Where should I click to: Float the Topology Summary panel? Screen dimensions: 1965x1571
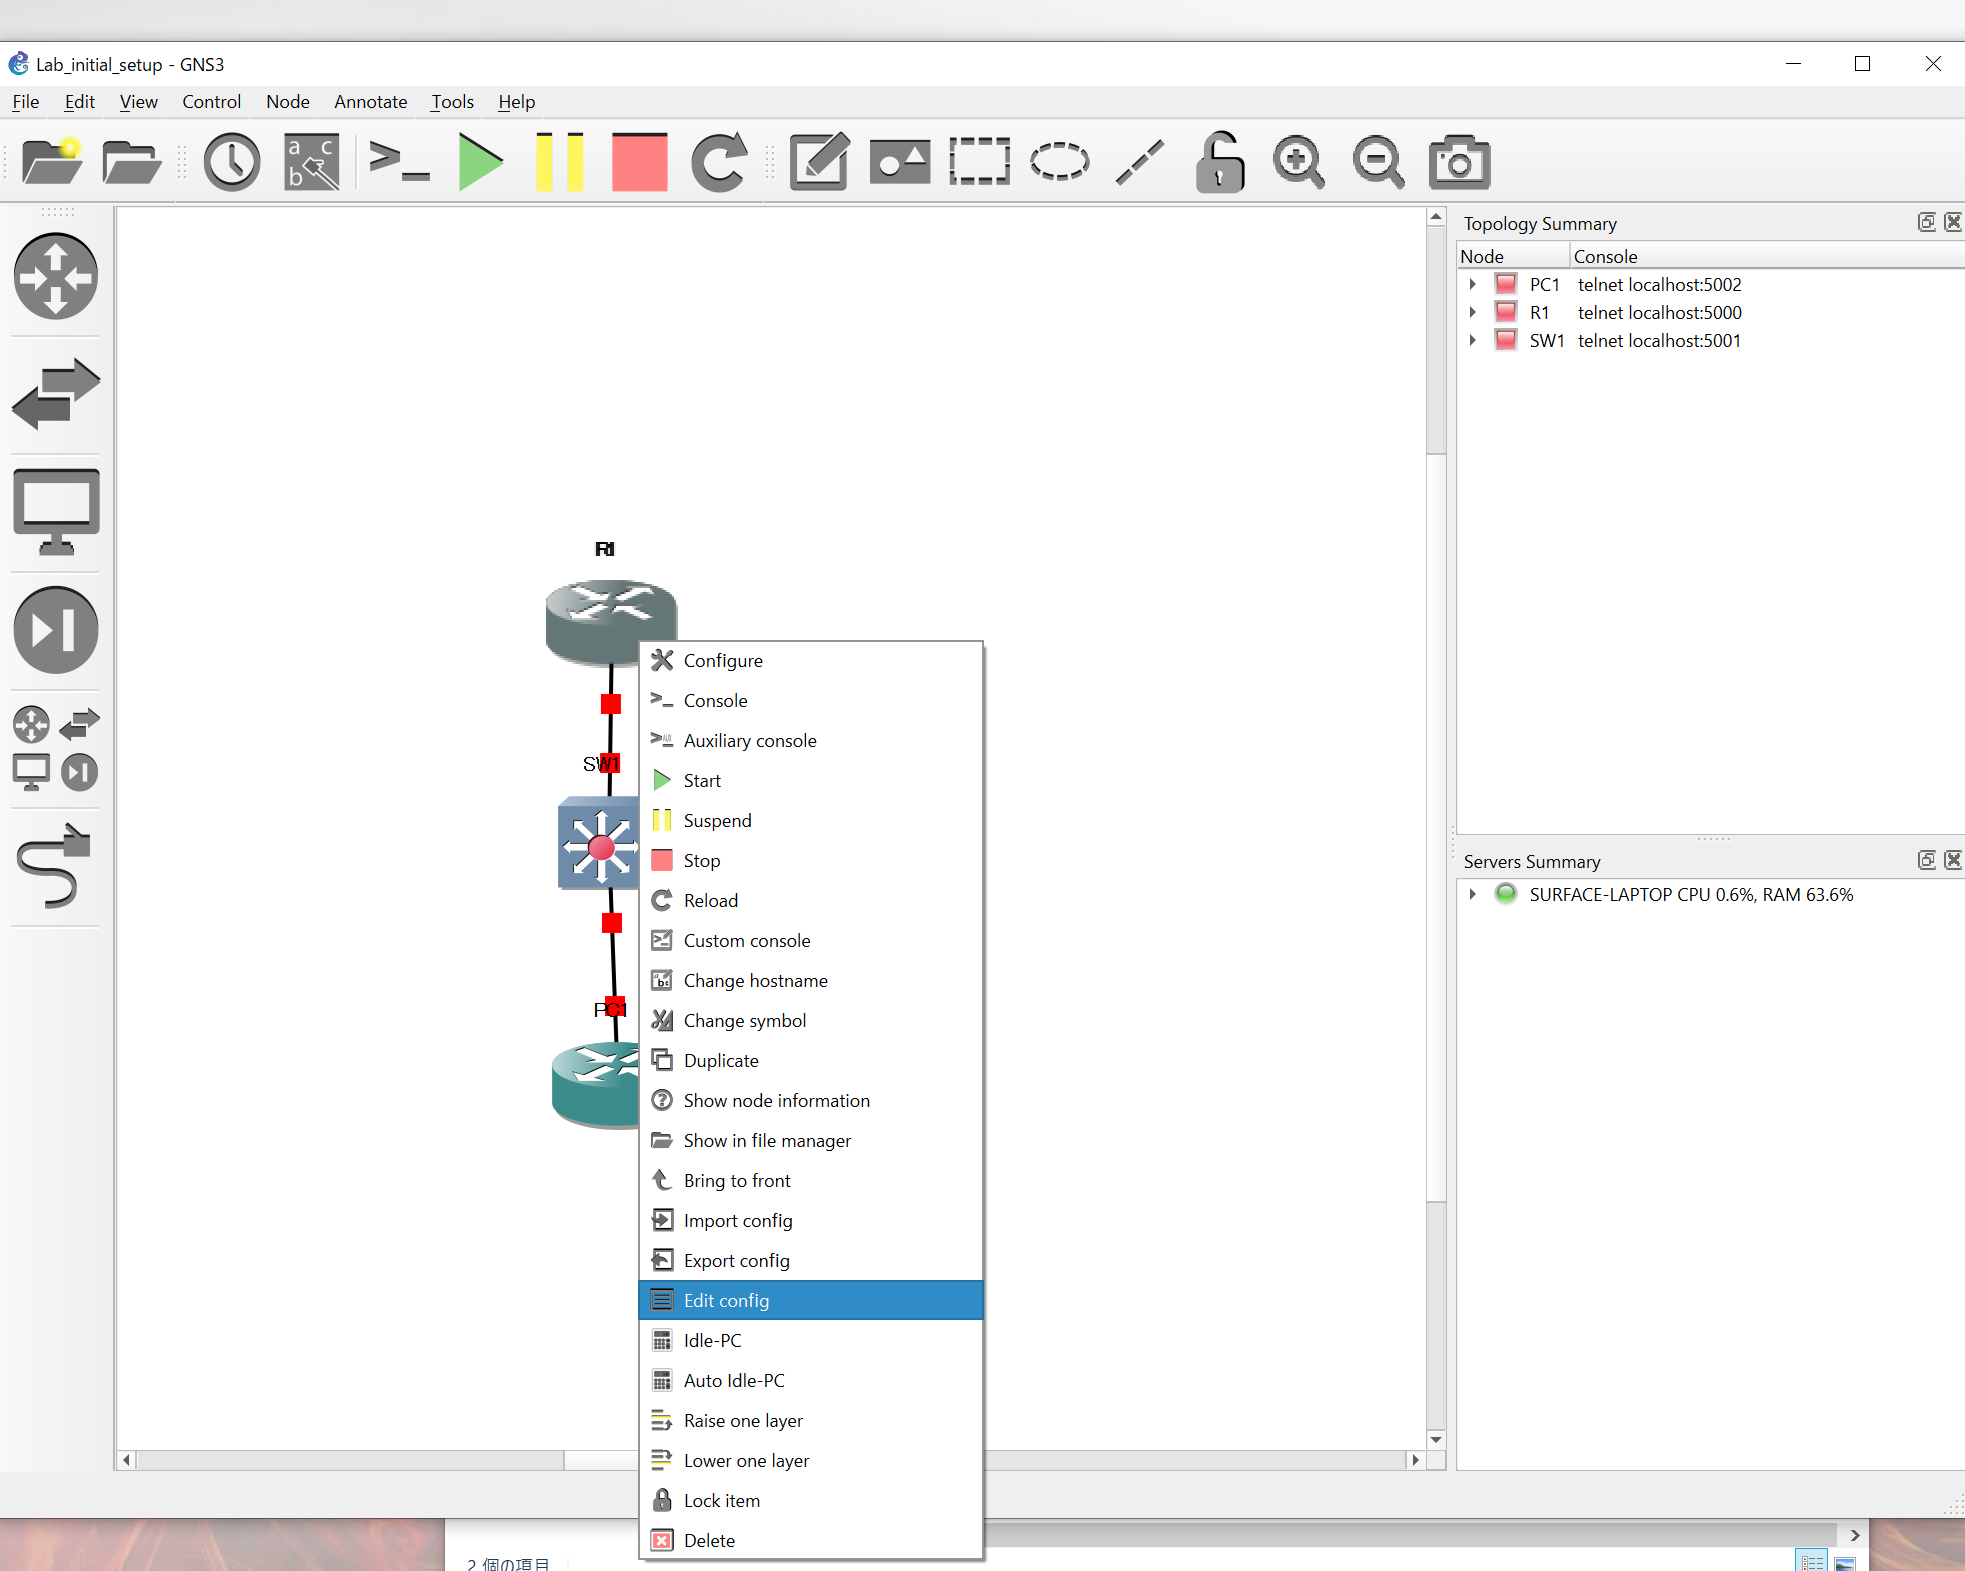[1926, 222]
